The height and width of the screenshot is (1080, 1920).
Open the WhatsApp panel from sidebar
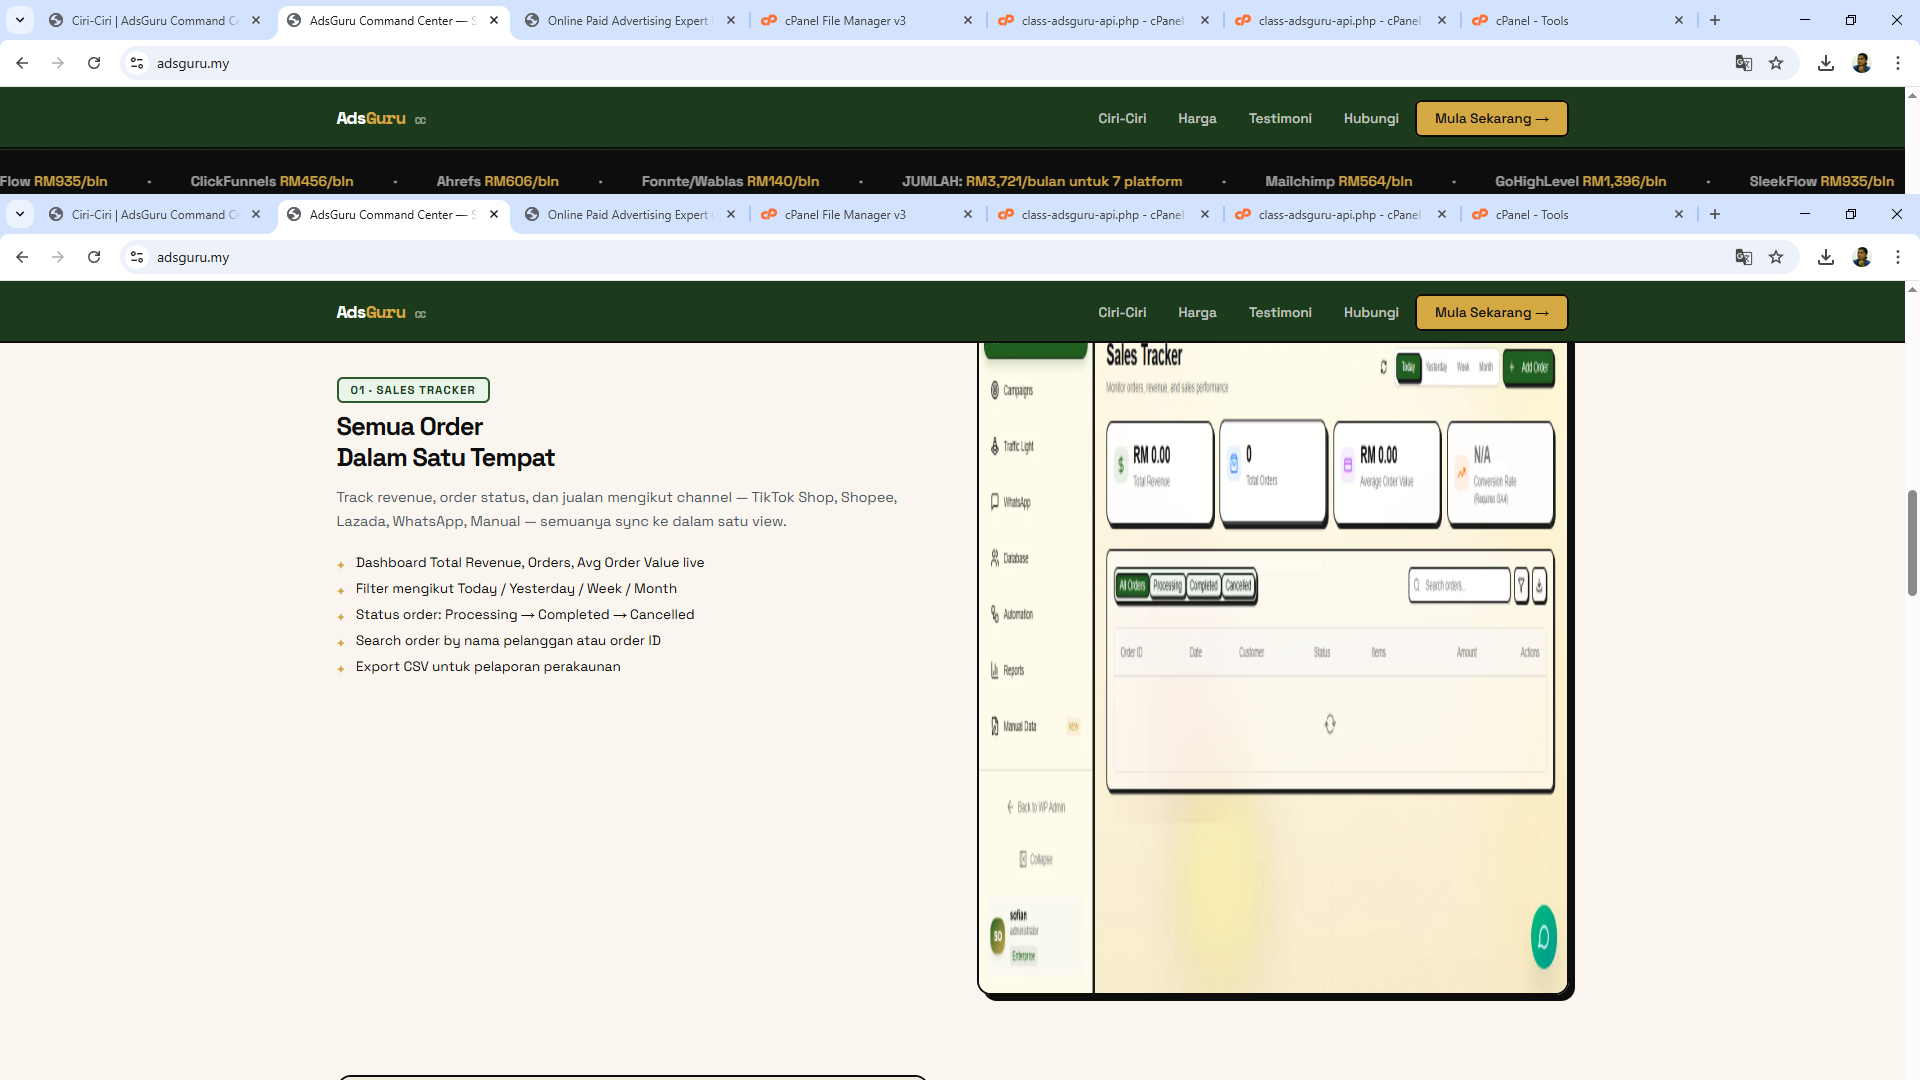[1014, 502]
